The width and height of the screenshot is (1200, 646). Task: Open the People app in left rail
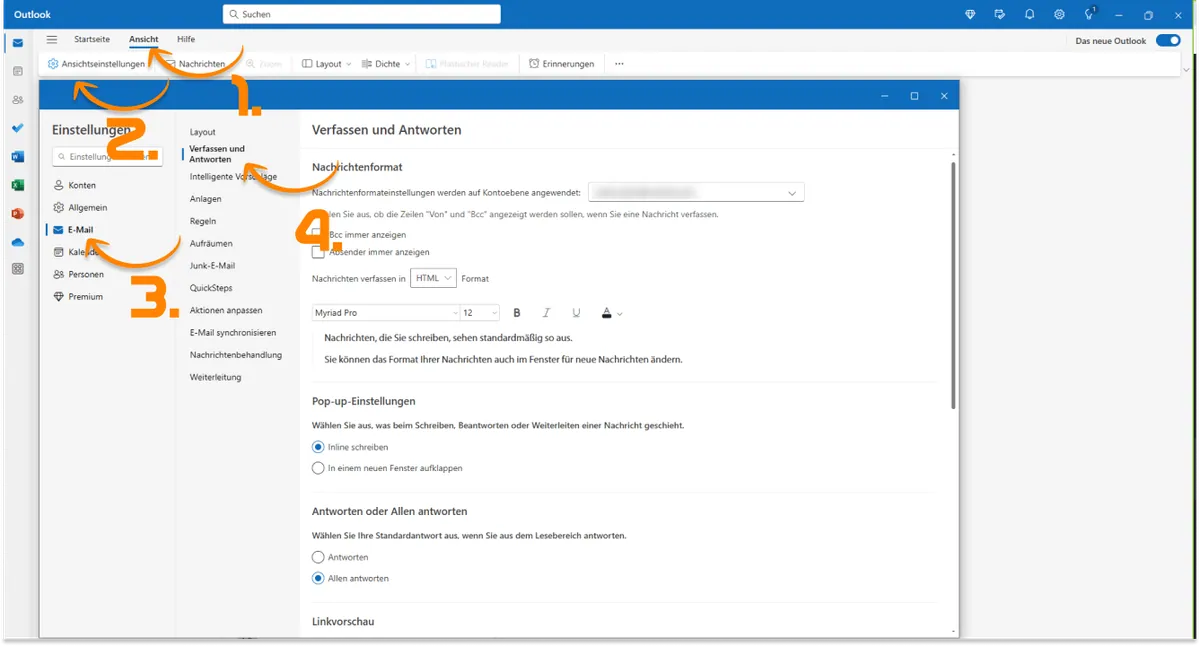[x=18, y=100]
